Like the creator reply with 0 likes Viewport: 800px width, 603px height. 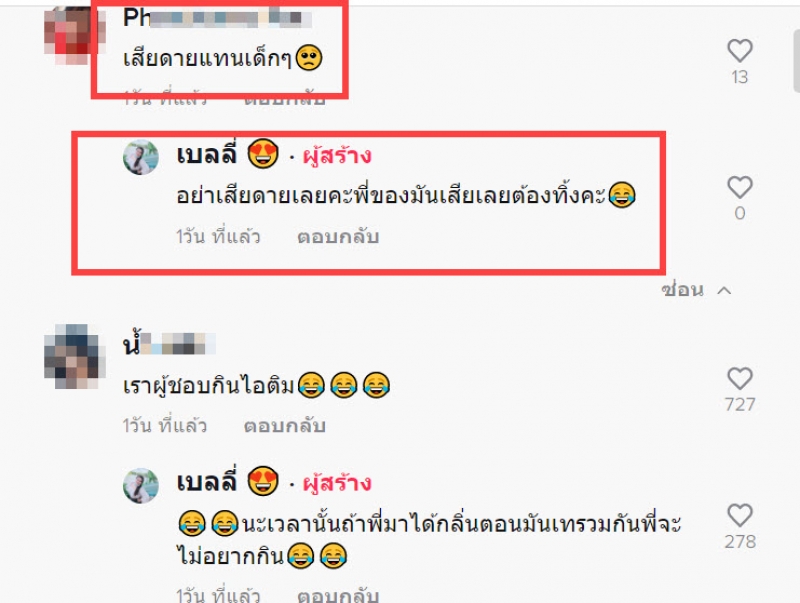(739, 187)
